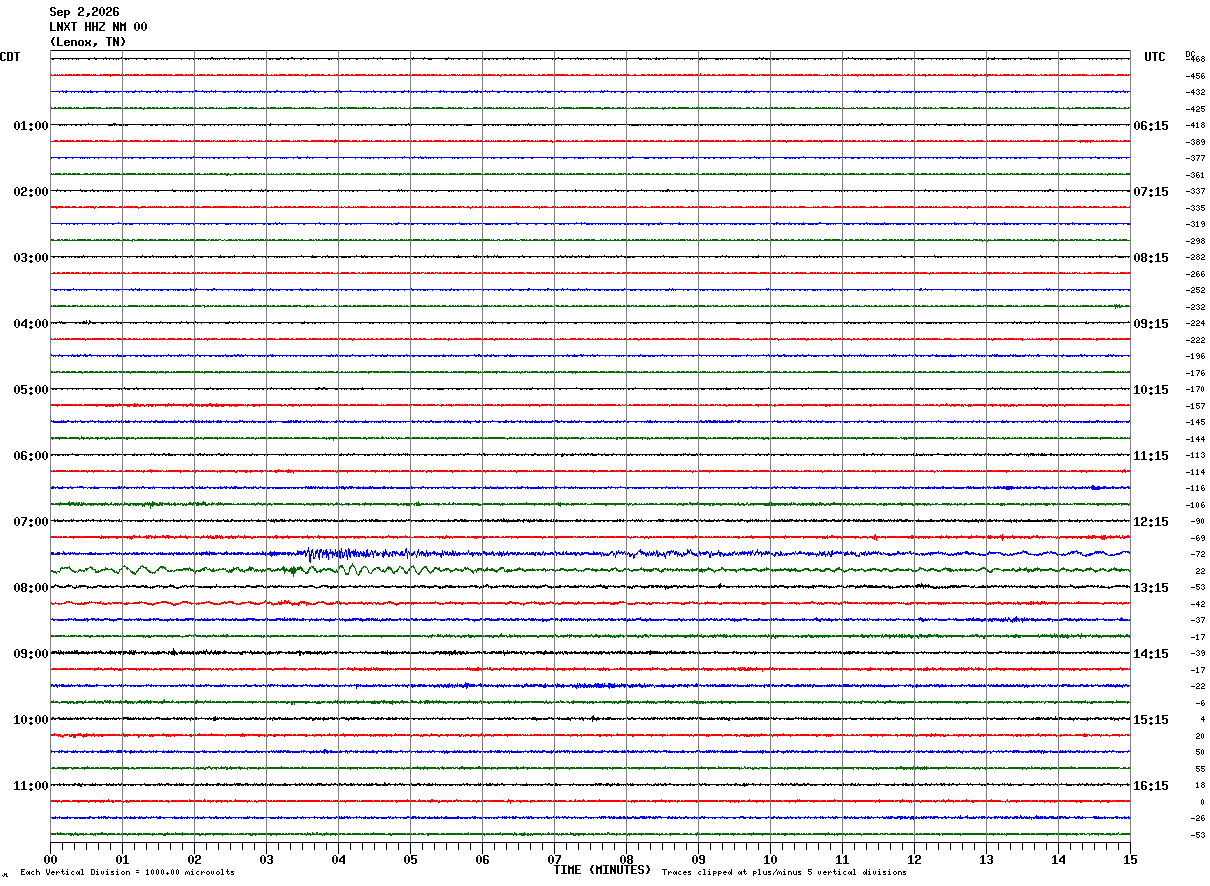The height and width of the screenshot is (886, 1210).
Task: Click the 13:15 UTC time label
Action: [x=1151, y=588]
